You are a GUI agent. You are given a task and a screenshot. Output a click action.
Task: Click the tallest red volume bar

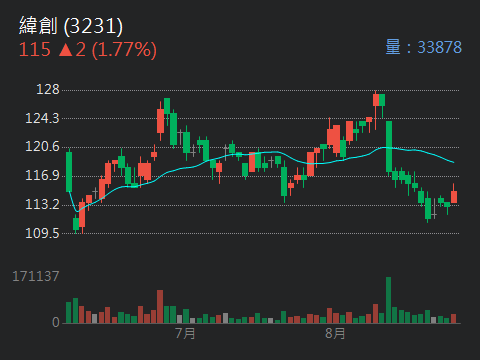pyautogui.click(x=160, y=307)
